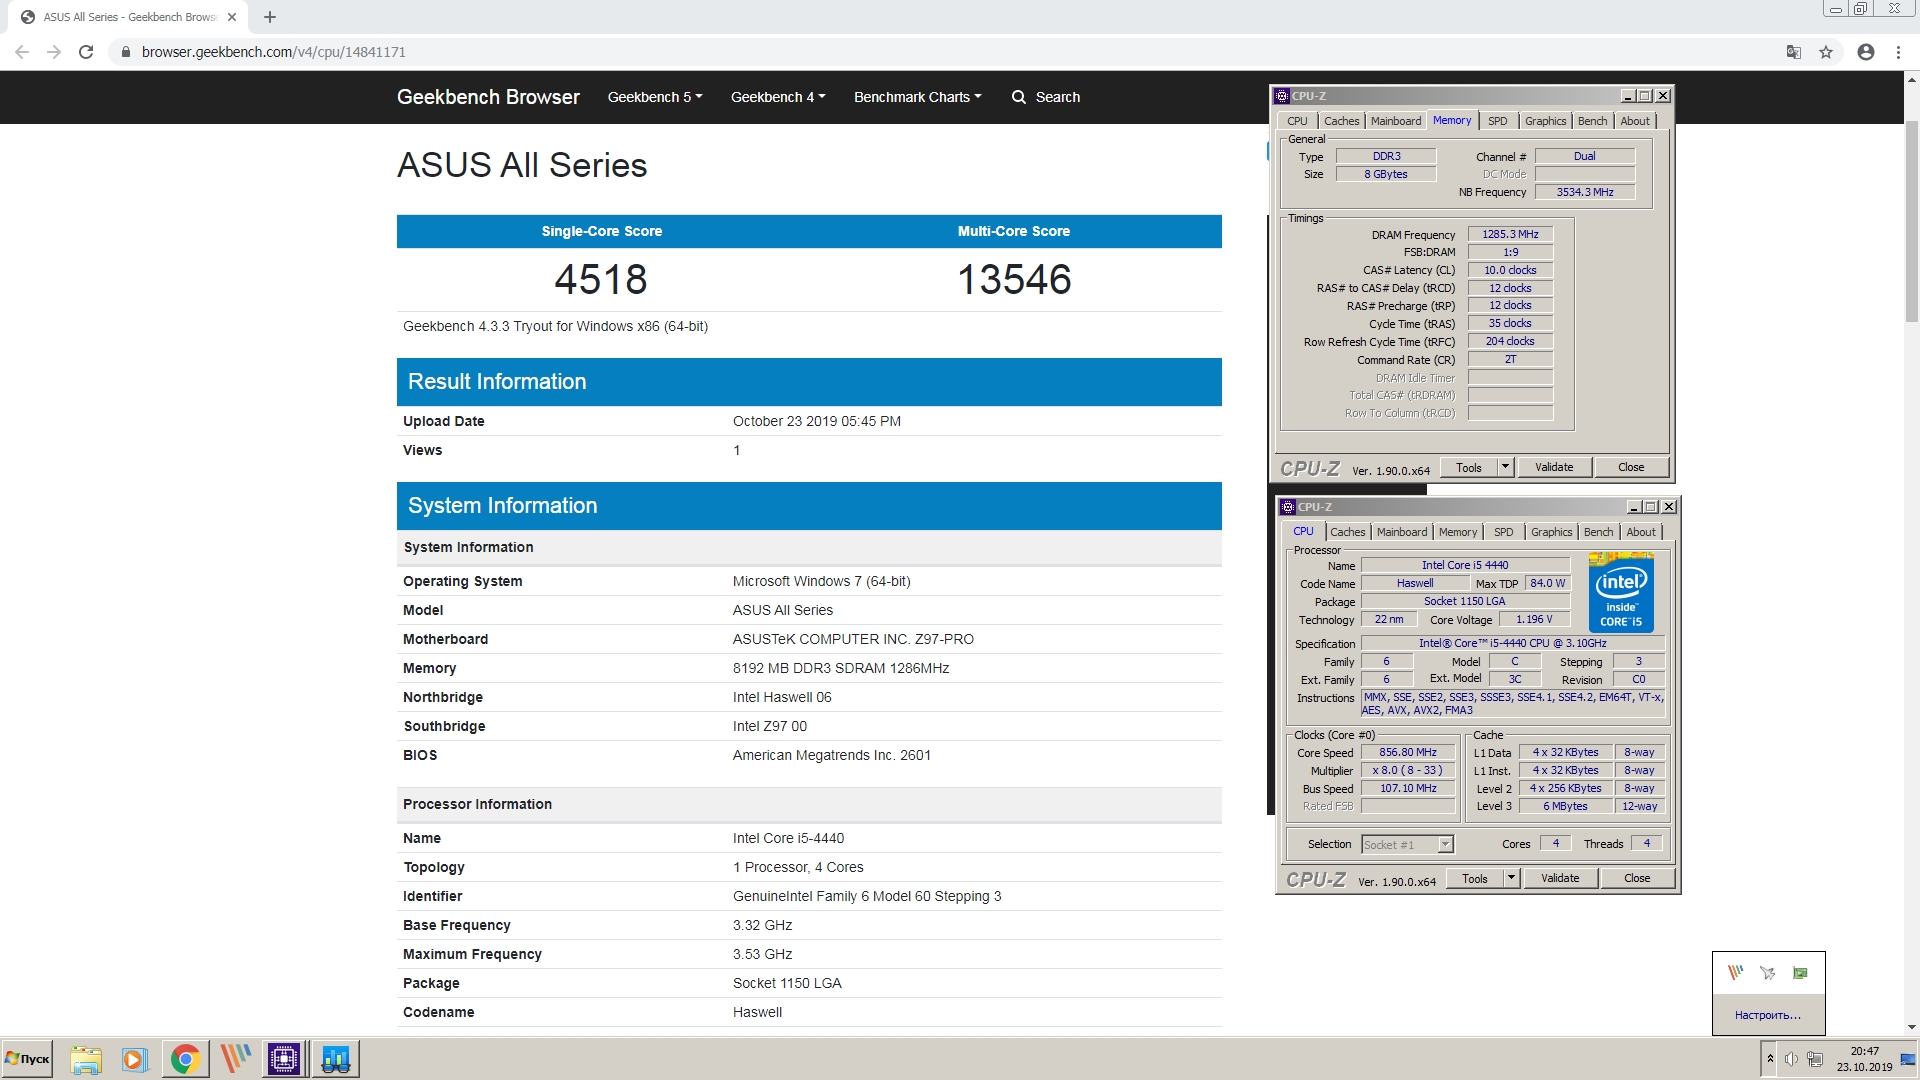
Task: Open the Google Translate page icon
Action: (x=1794, y=52)
